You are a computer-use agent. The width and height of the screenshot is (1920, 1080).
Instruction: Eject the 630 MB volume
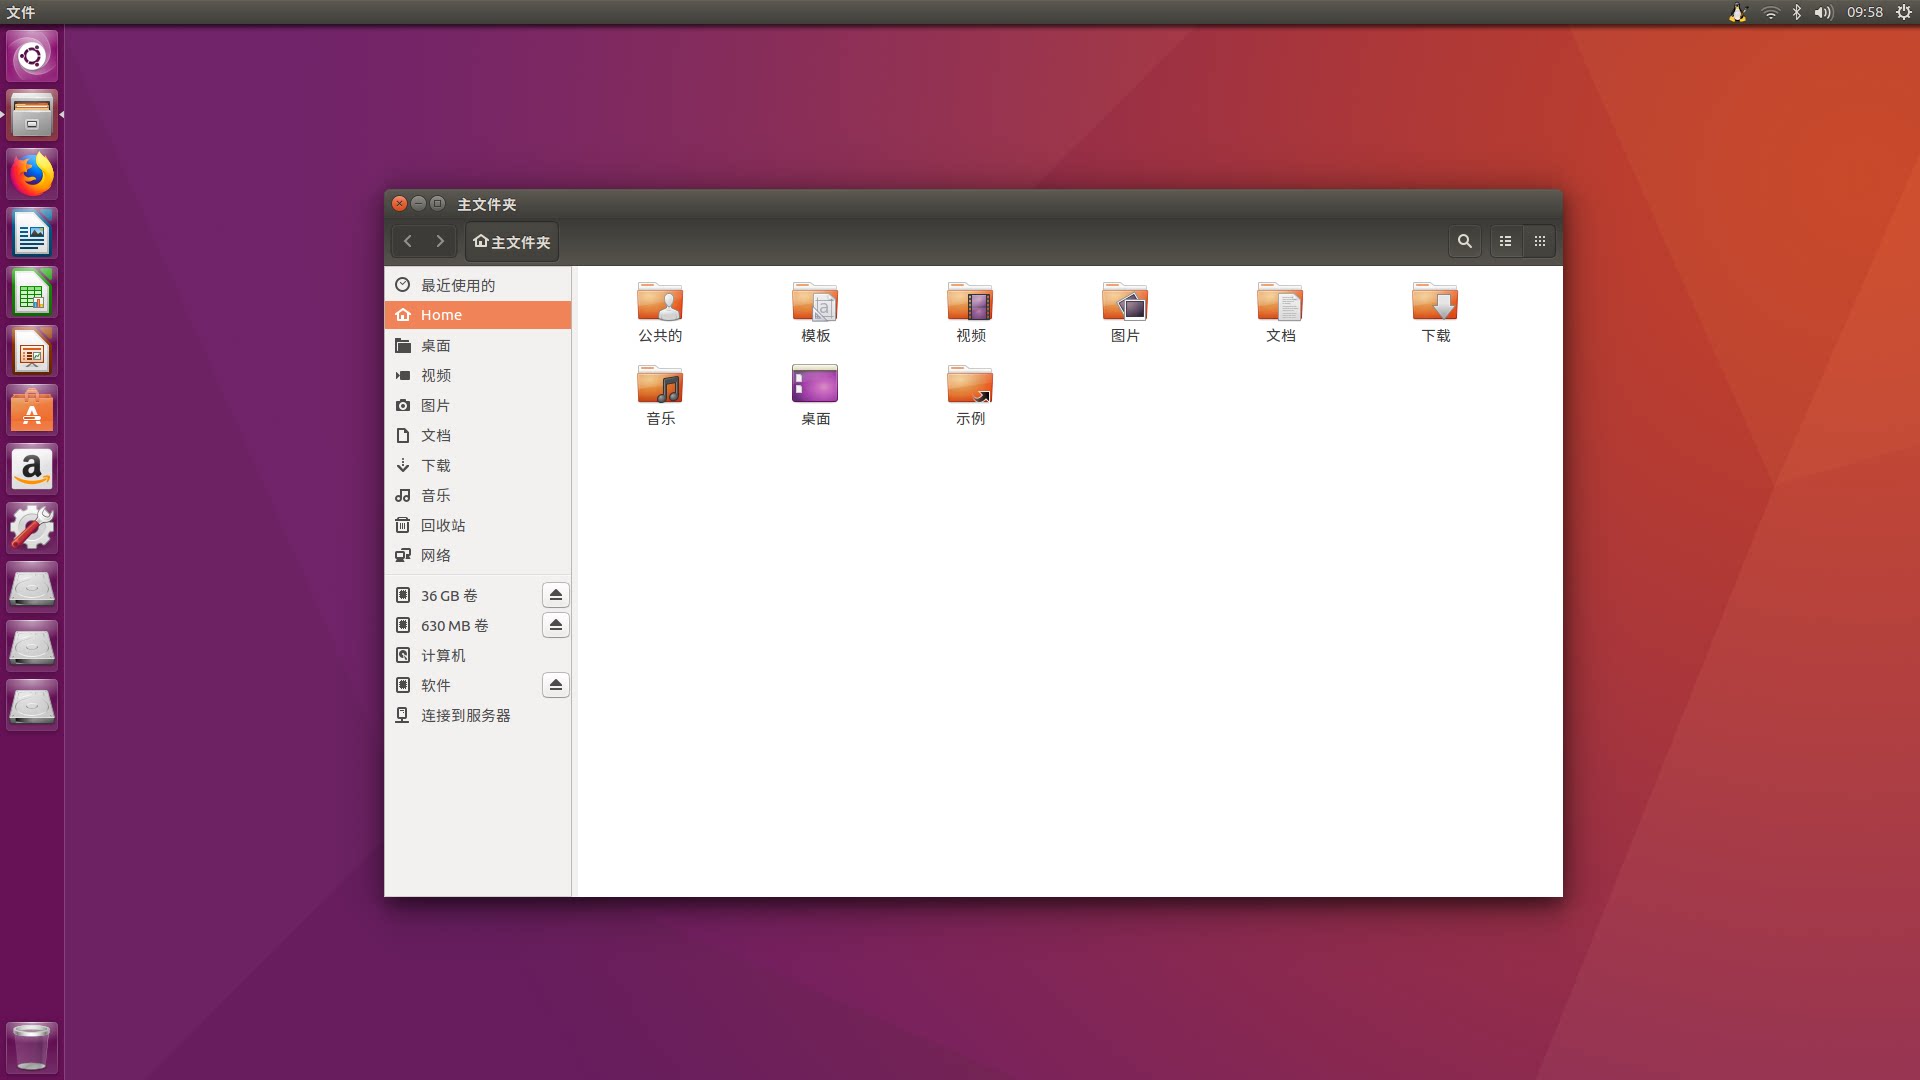click(556, 625)
